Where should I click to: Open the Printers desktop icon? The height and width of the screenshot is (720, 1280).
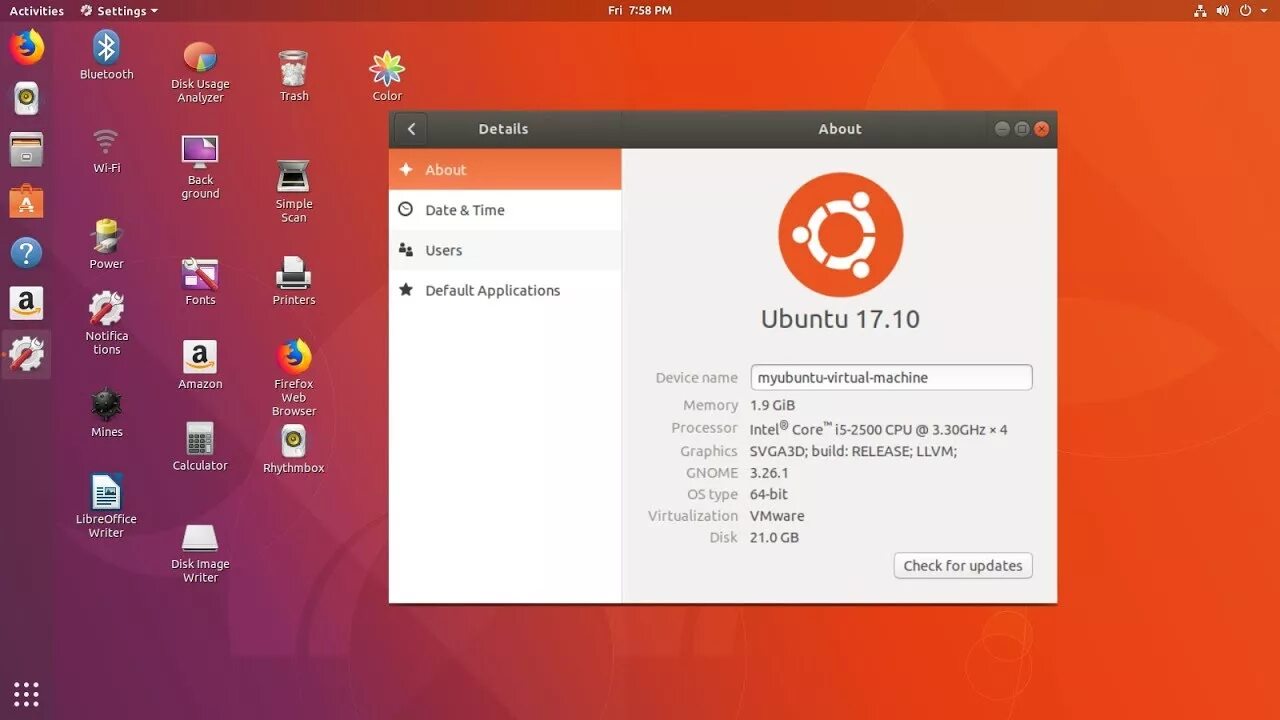click(294, 281)
